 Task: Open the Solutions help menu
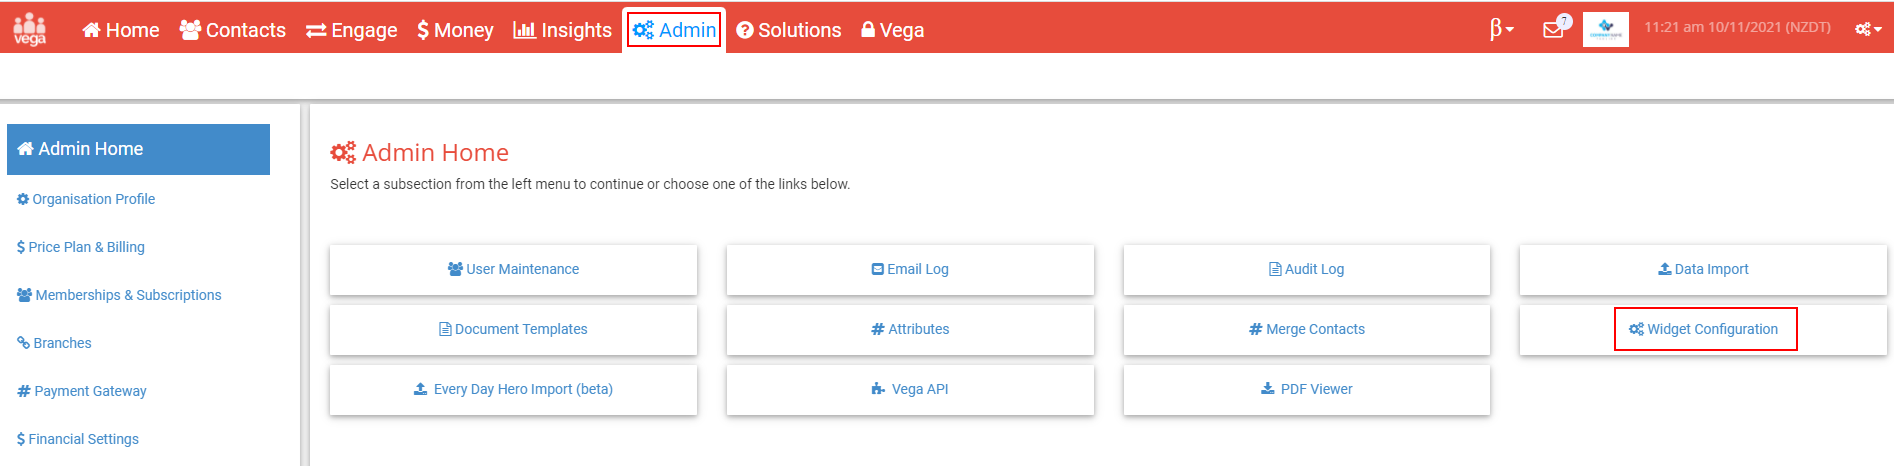[x=789, y=30]
